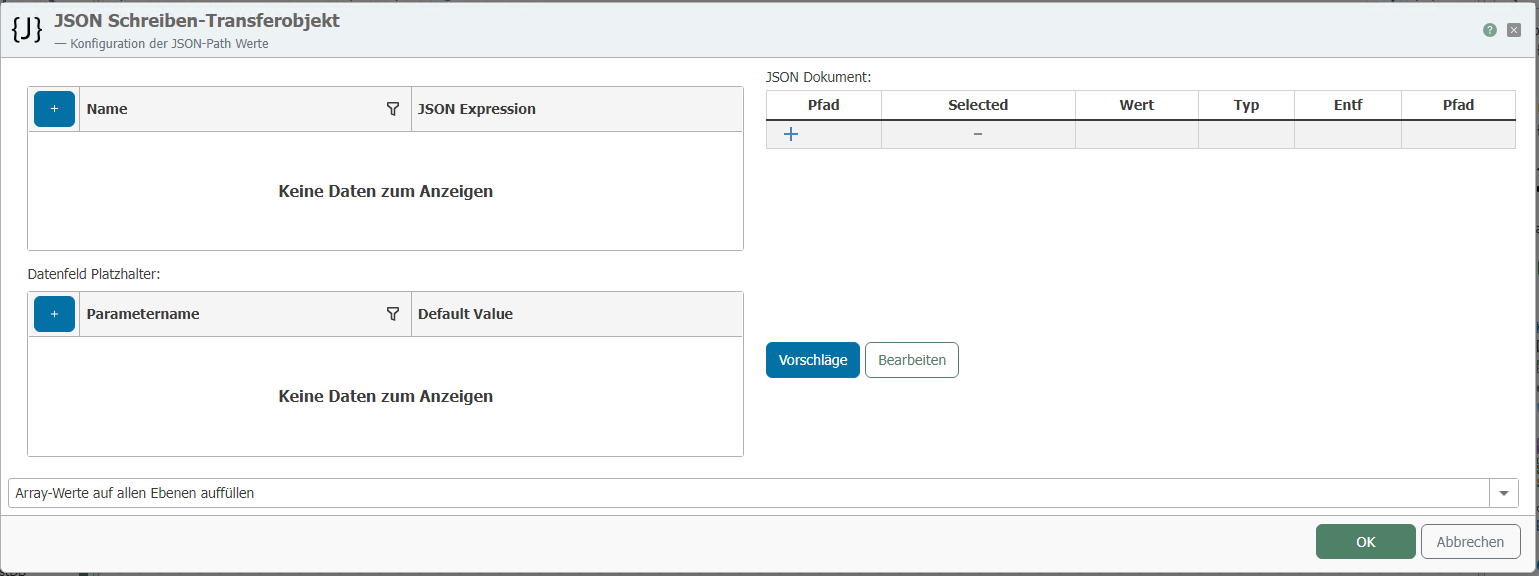Screen dimensions: 1539x576
Task: Click the JSON Transferobjekt logo icon
Action: coord(27,28)
